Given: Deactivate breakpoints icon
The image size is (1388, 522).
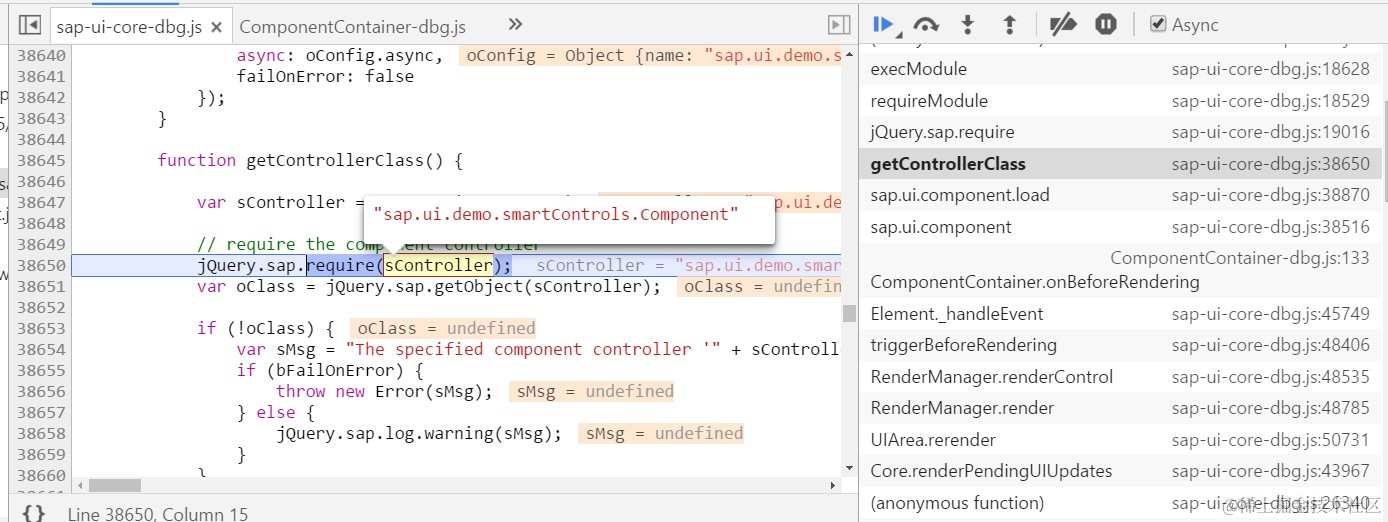Looking at the screenshot, I should [1063, 24].
